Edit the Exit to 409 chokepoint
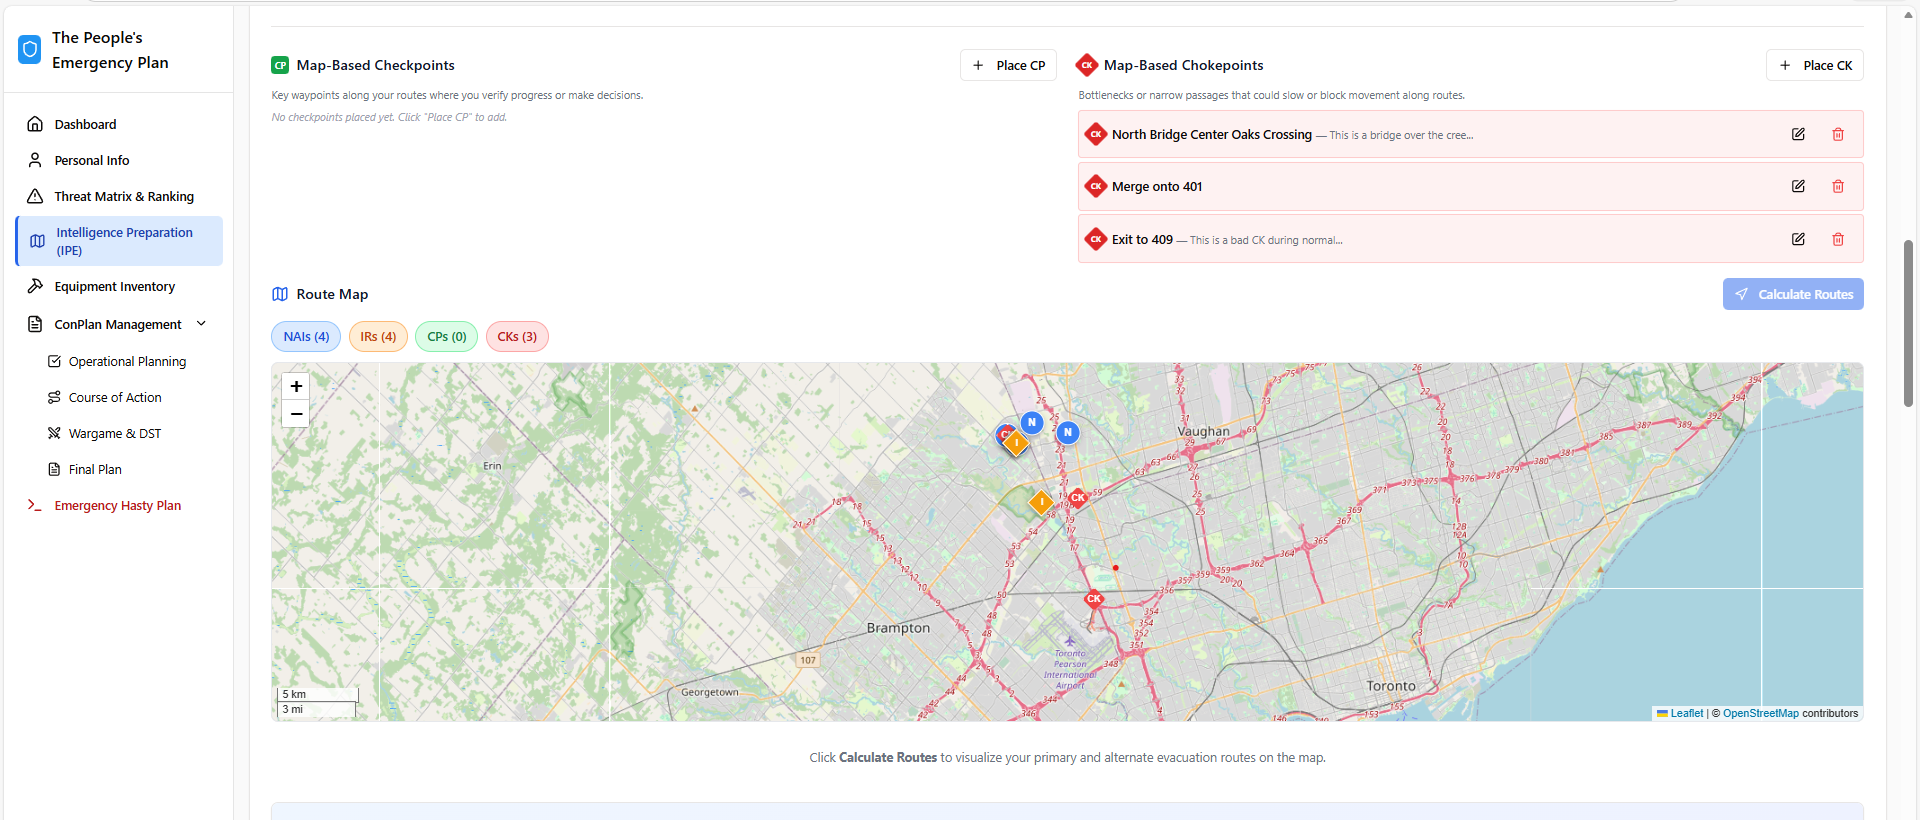 point(1798,239)
